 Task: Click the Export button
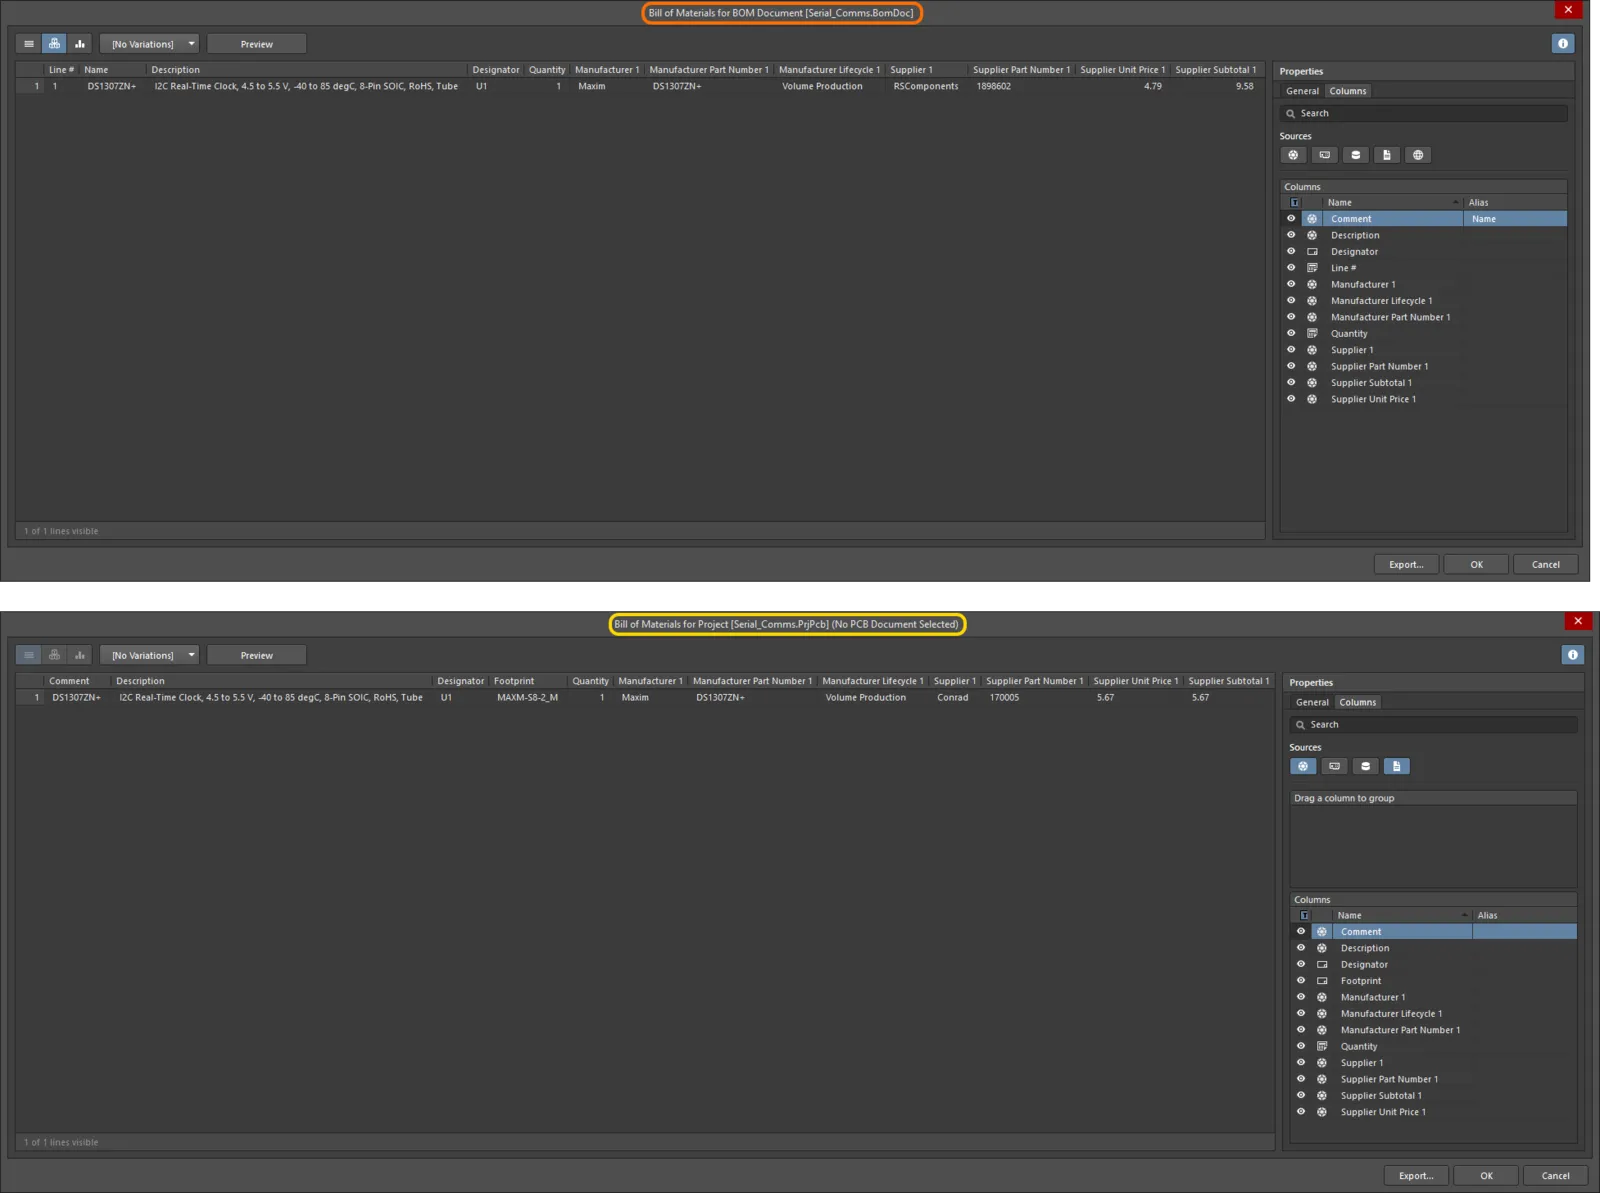(x=1405, y=564)
